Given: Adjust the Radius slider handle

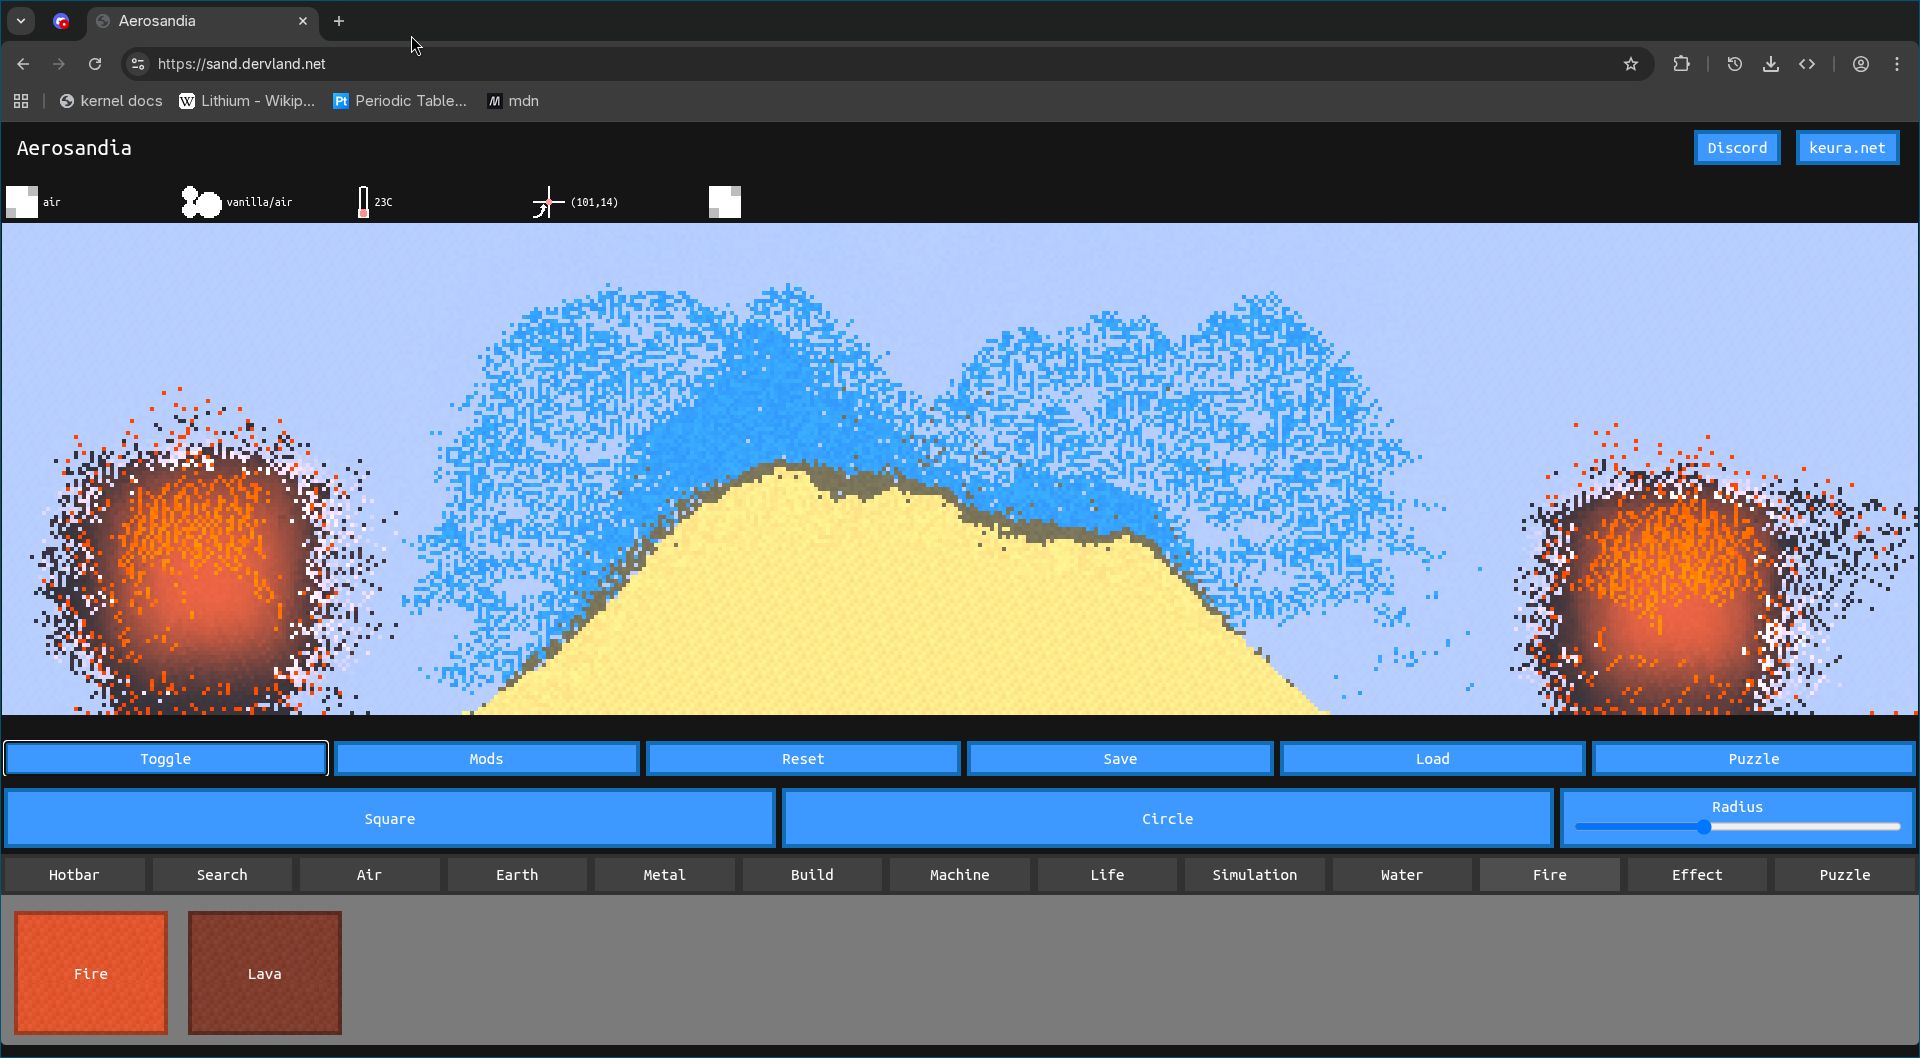Looking at the screenshot, I should (1704, 827).
